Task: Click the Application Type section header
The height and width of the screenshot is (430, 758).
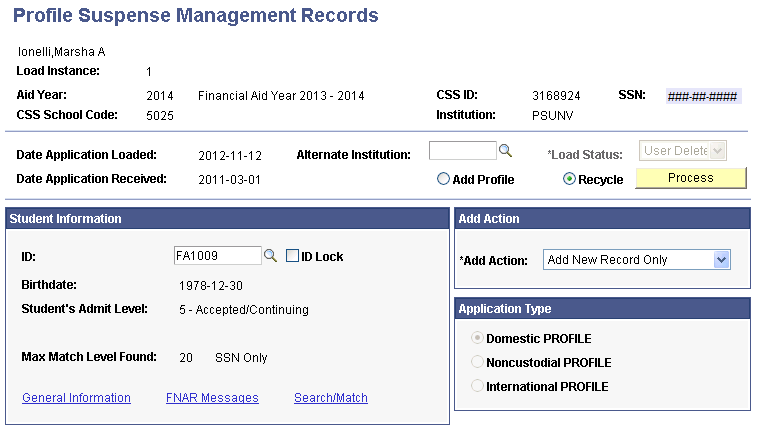Action: 602,309
